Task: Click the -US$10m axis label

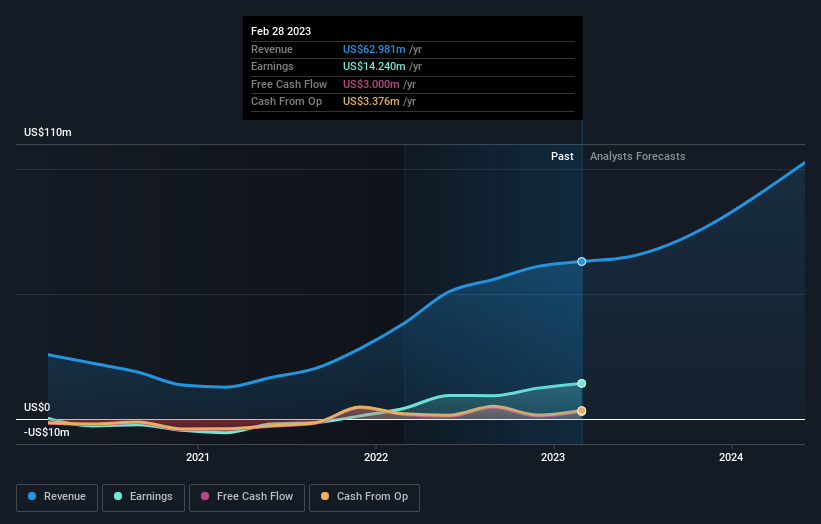Action: point(47,432)
